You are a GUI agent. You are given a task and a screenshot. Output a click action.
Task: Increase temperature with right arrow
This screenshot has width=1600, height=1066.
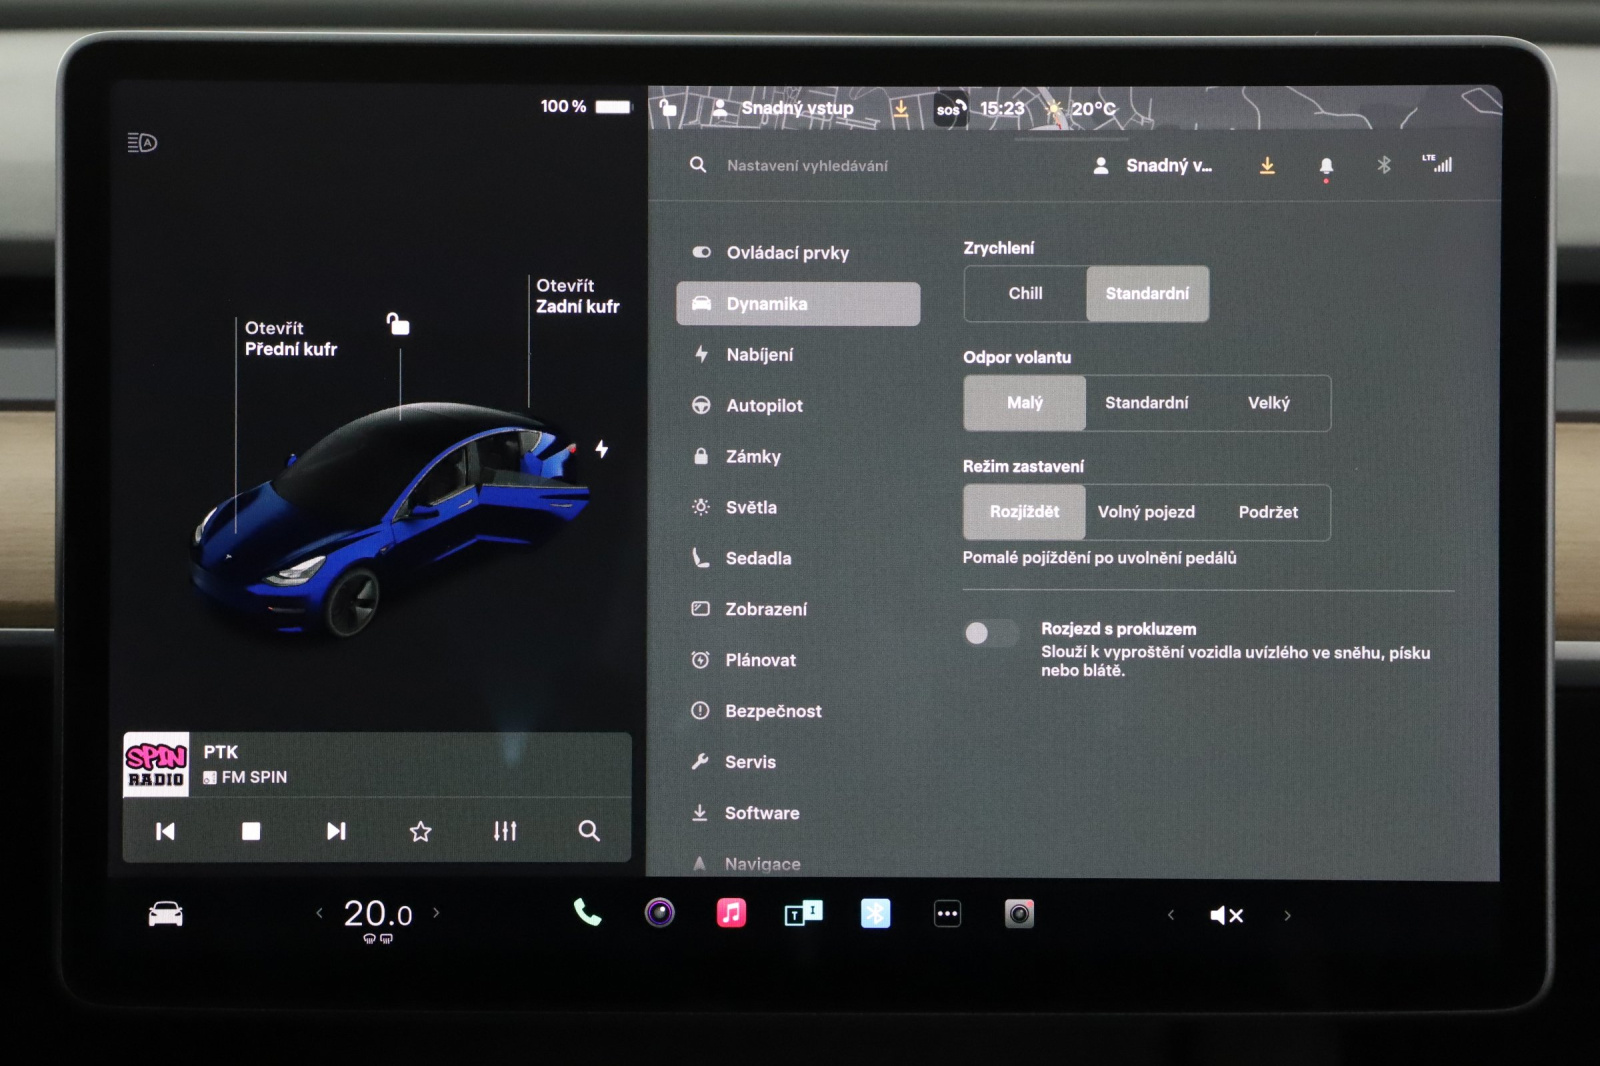[x=436, y=913]
